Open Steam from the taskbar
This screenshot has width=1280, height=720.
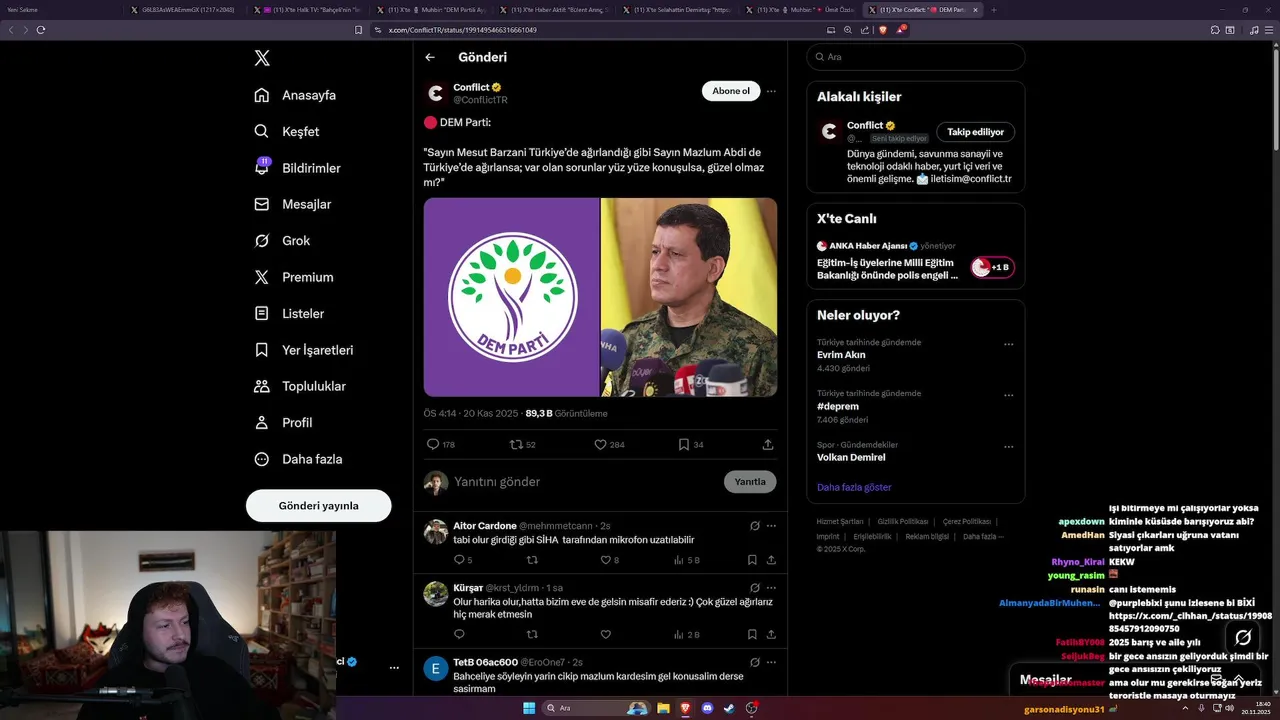(729, 708)
